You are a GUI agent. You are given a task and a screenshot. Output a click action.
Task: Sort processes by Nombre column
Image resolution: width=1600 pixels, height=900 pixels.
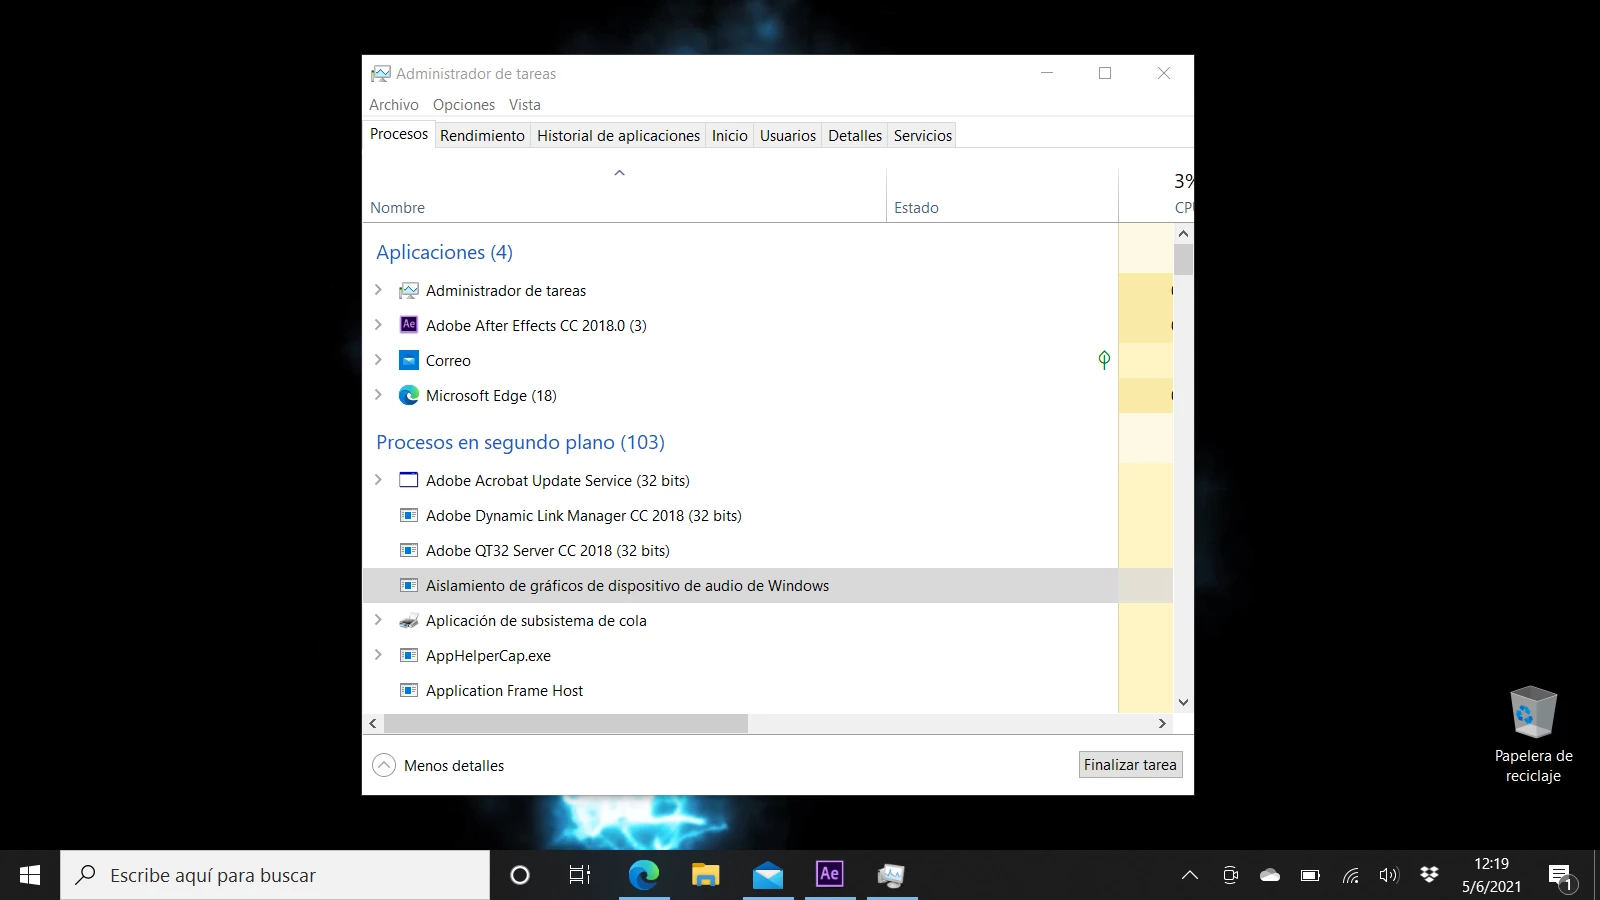(623, 195)
